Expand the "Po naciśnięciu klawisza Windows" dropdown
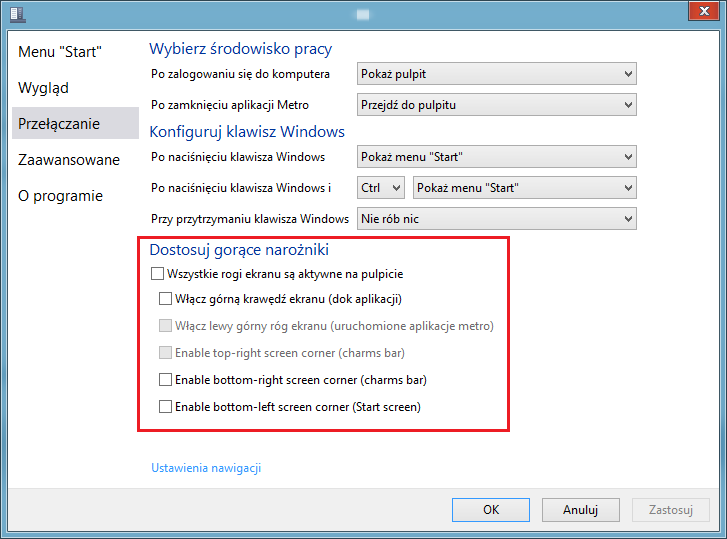727x539 pixels. (496, 156)
